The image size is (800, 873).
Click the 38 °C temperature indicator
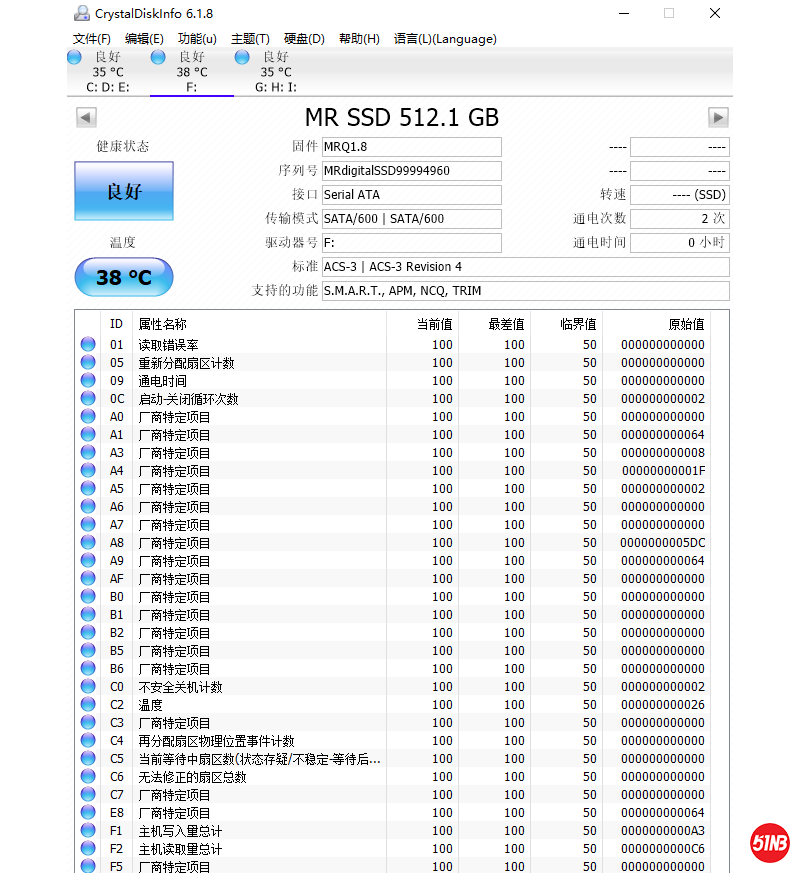[x=124, y=277]
